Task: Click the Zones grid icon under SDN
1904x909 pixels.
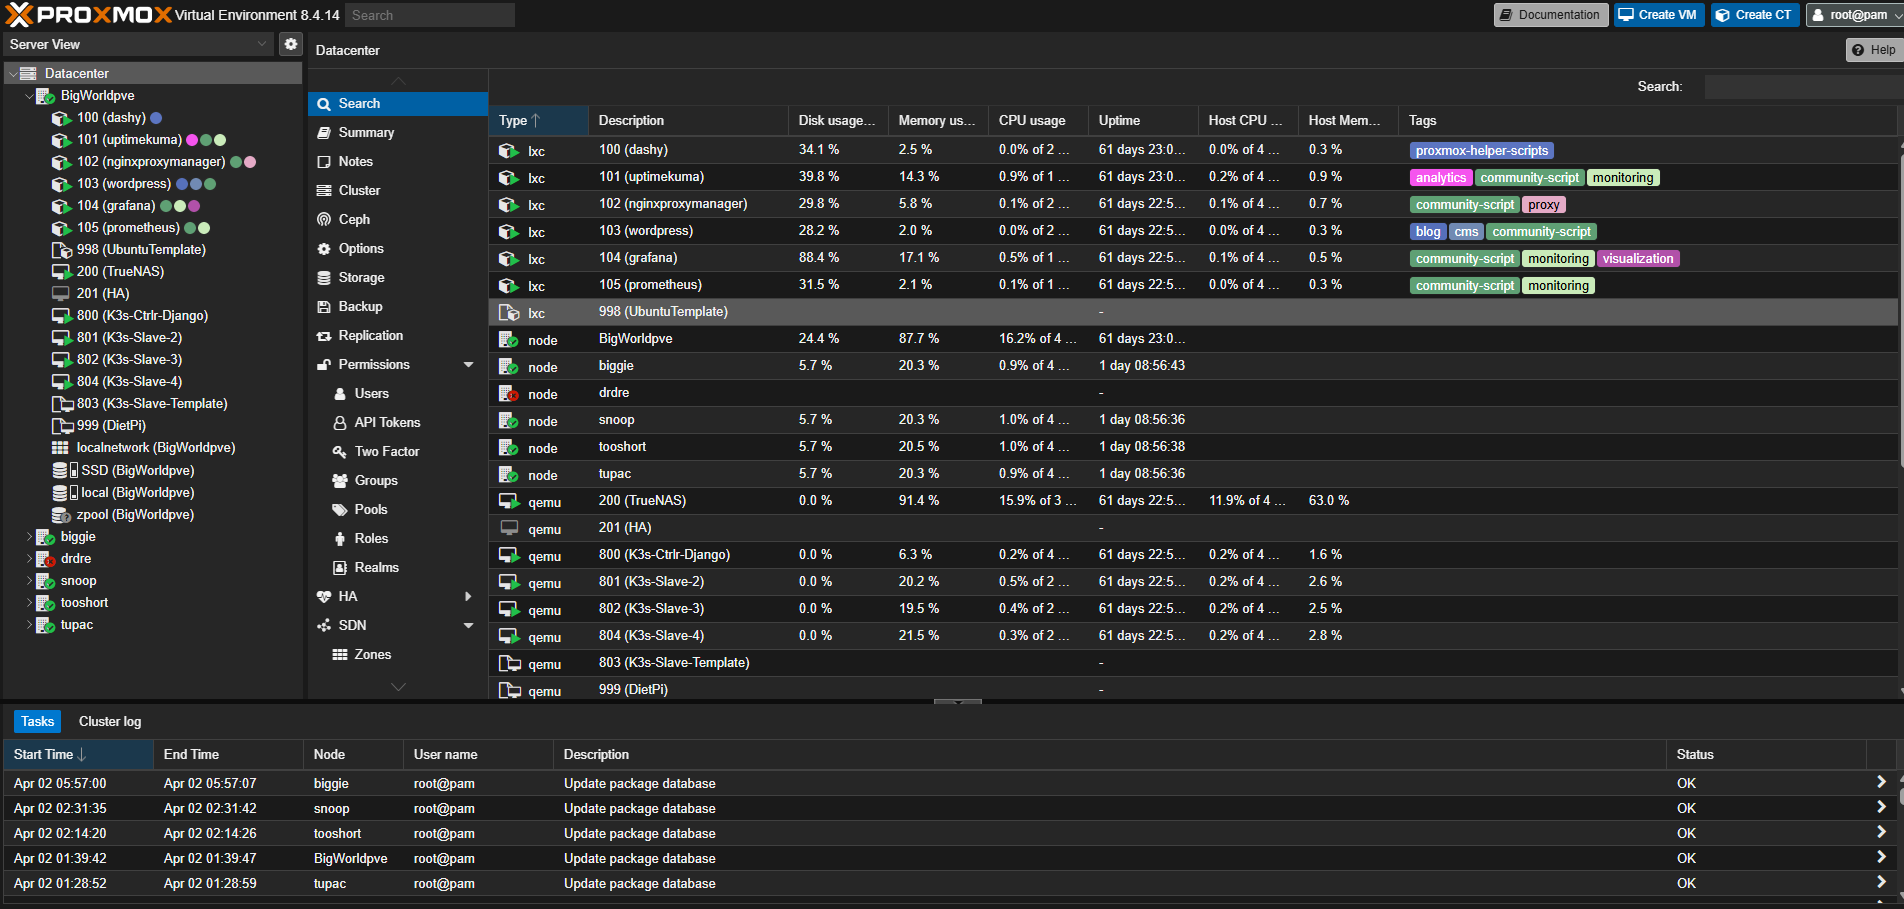Action: click(x=340, y=655)
